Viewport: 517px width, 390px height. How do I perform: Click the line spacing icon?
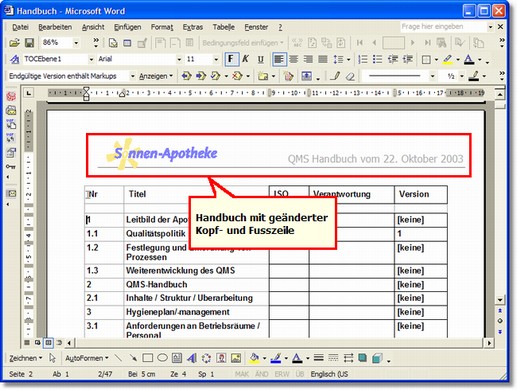click(338, 59)
